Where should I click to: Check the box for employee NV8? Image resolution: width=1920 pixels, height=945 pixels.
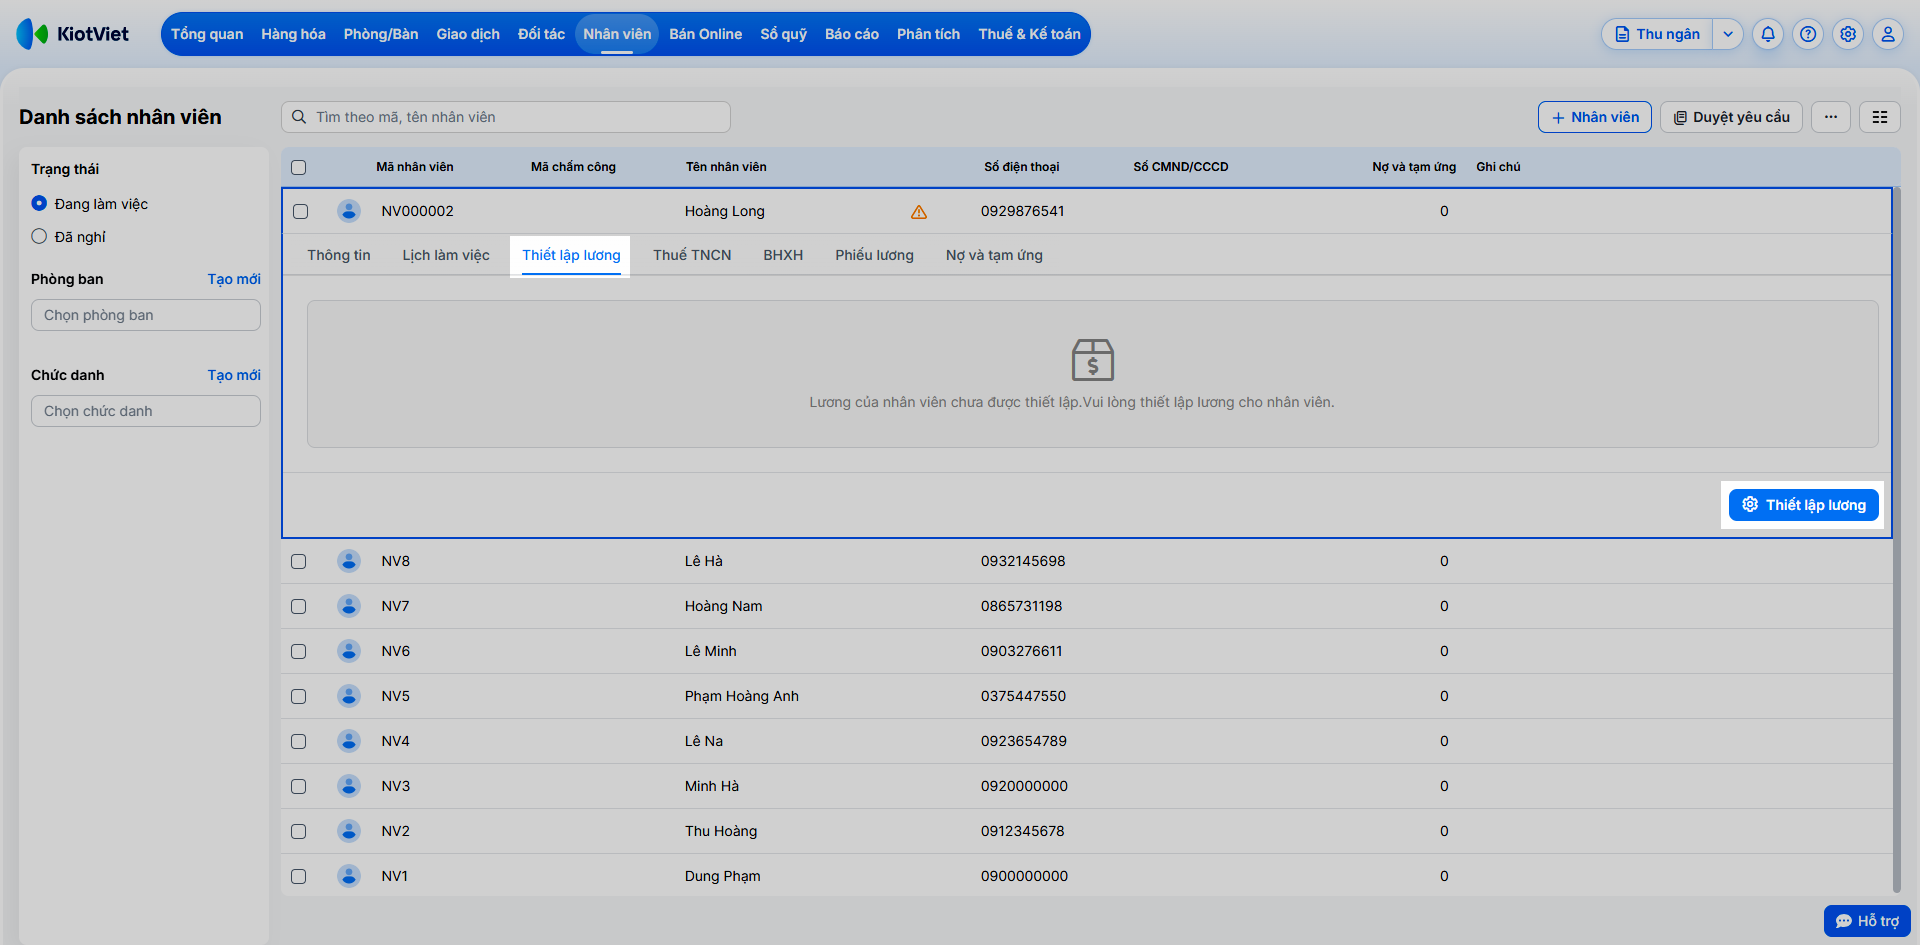click(299, 561)
